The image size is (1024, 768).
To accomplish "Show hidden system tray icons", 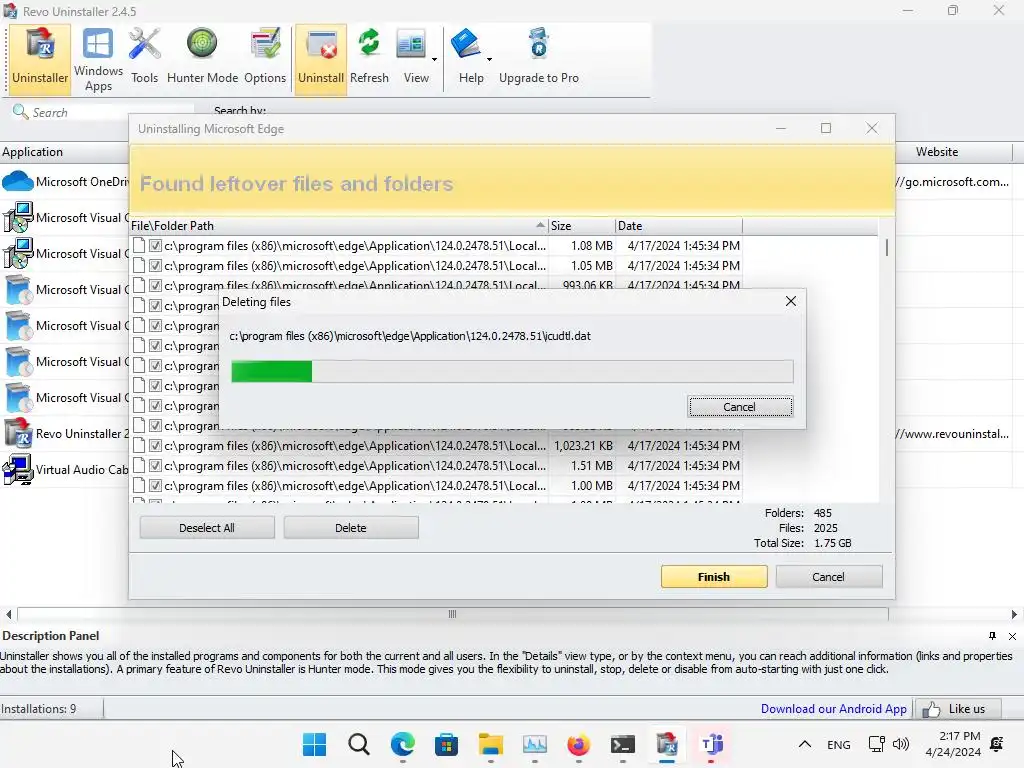I will point(805,744).
